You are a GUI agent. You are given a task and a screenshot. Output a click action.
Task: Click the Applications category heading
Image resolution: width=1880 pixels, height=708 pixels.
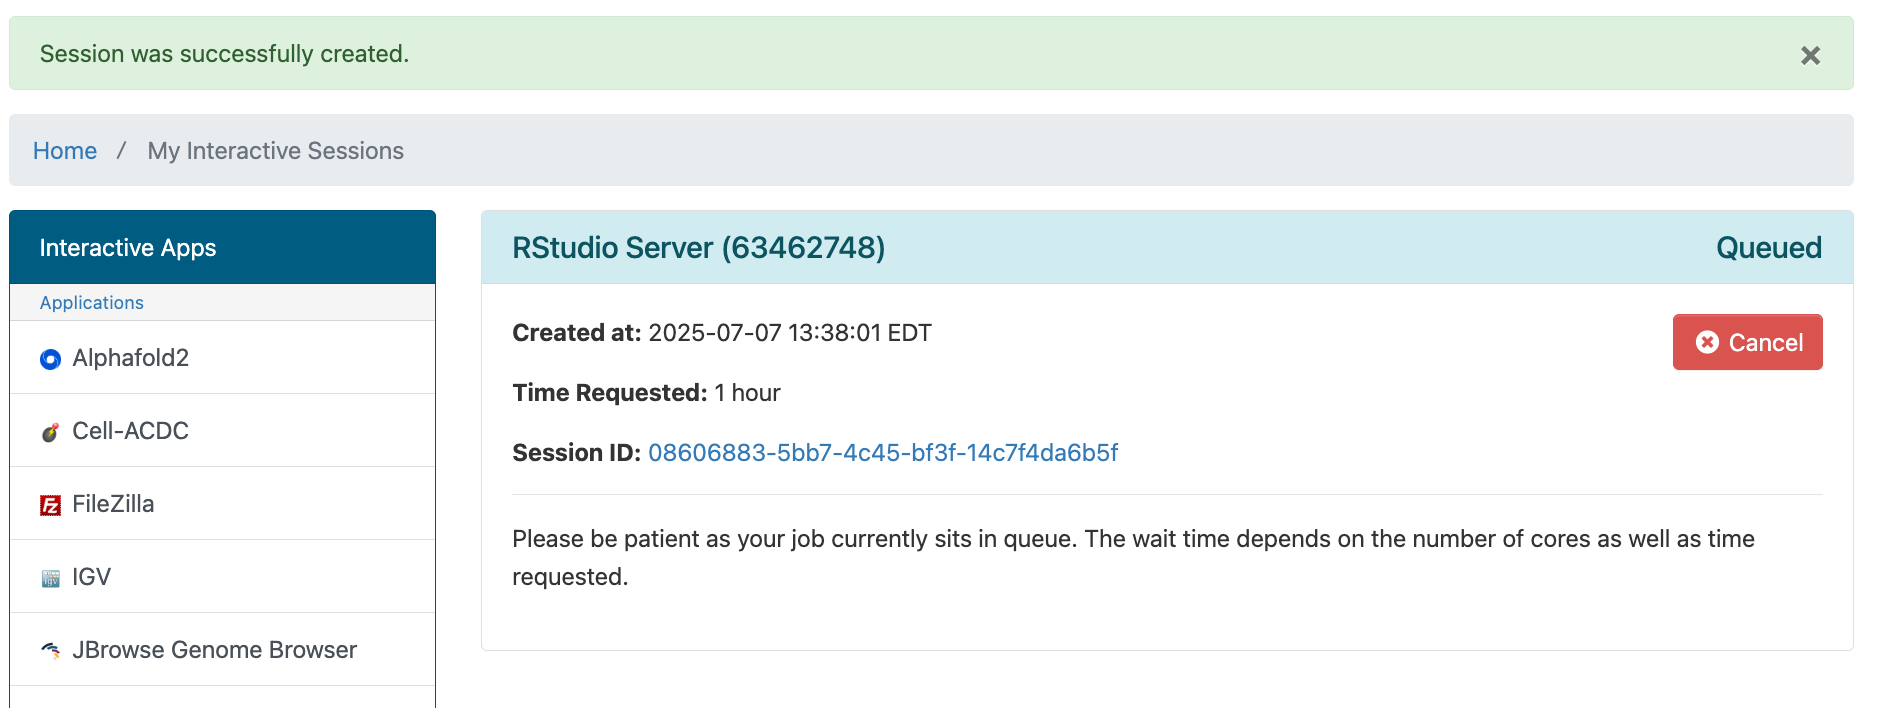tap(92, 303)
